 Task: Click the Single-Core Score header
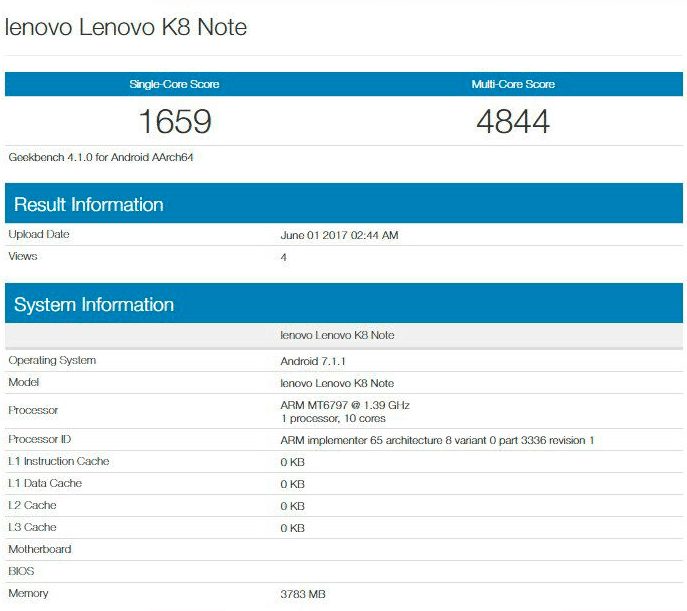(174, 84)
